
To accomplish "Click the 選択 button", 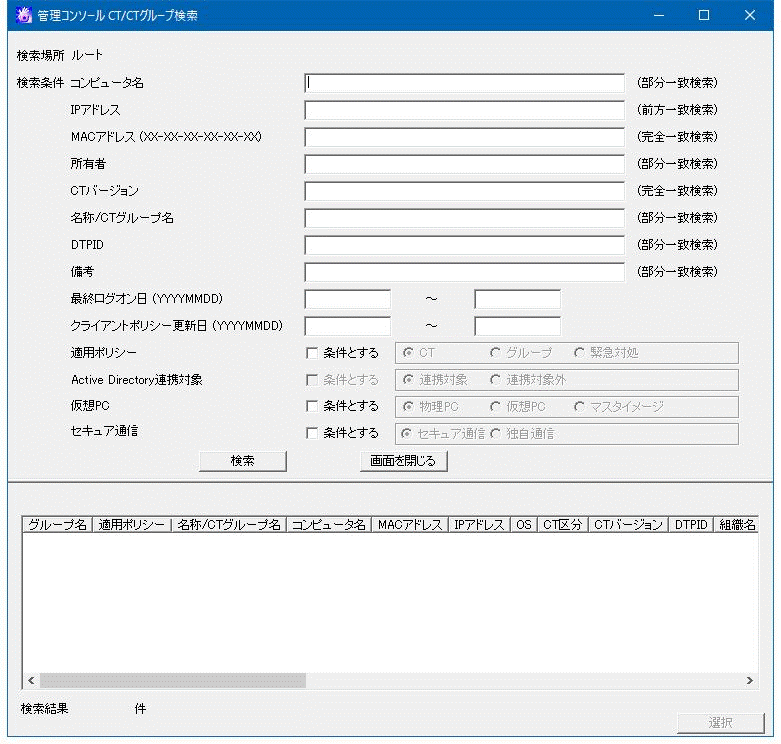I will [x=720, y=723].
